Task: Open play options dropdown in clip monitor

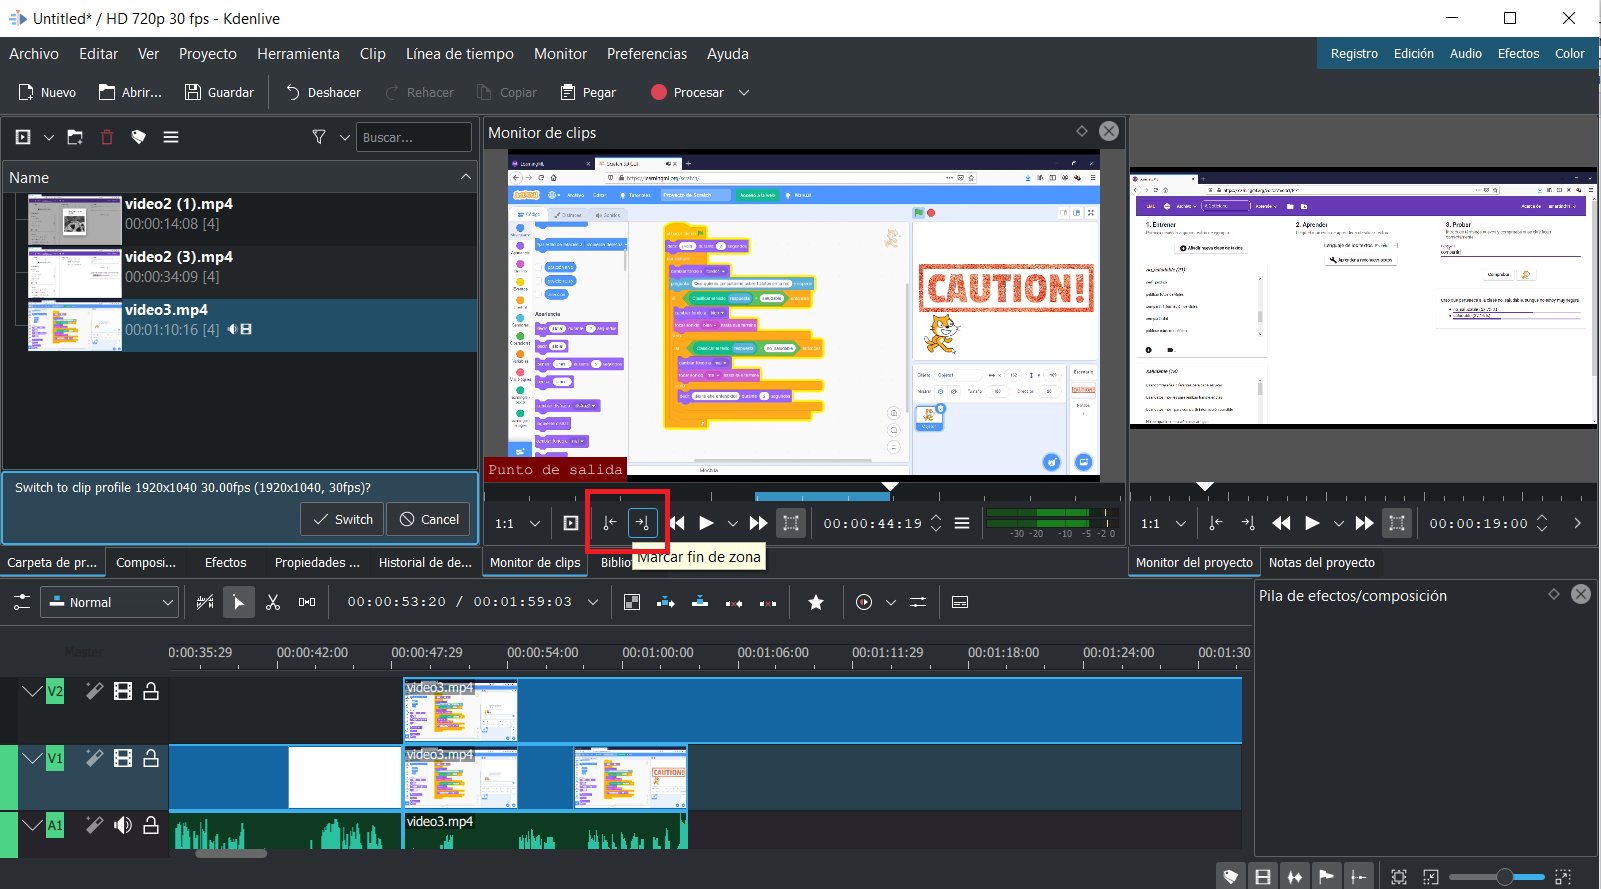Action: [733, 523]
